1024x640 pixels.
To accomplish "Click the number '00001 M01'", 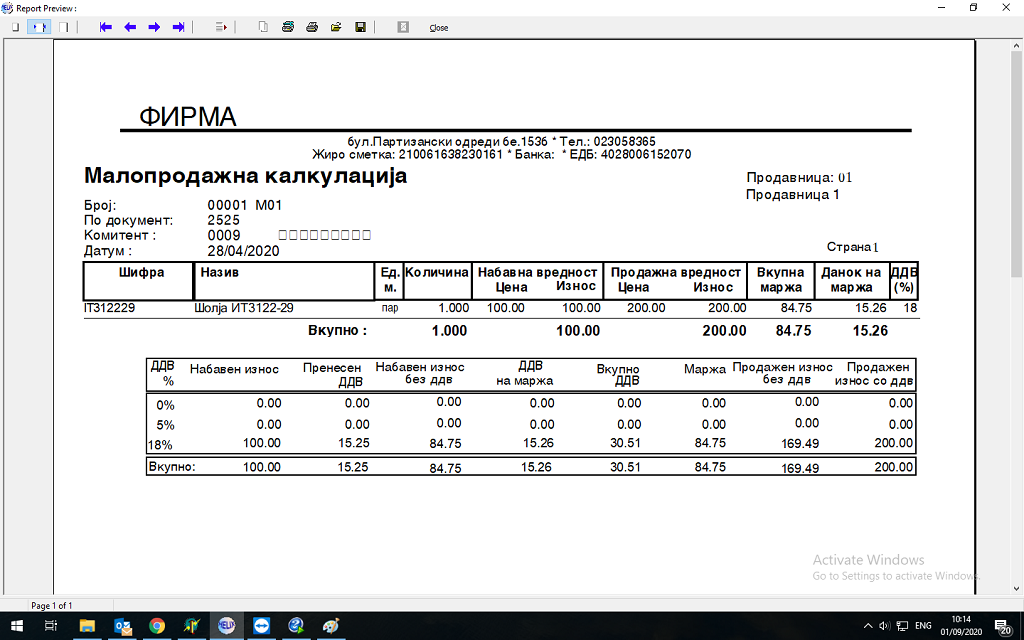I will [x=245, y=205].
